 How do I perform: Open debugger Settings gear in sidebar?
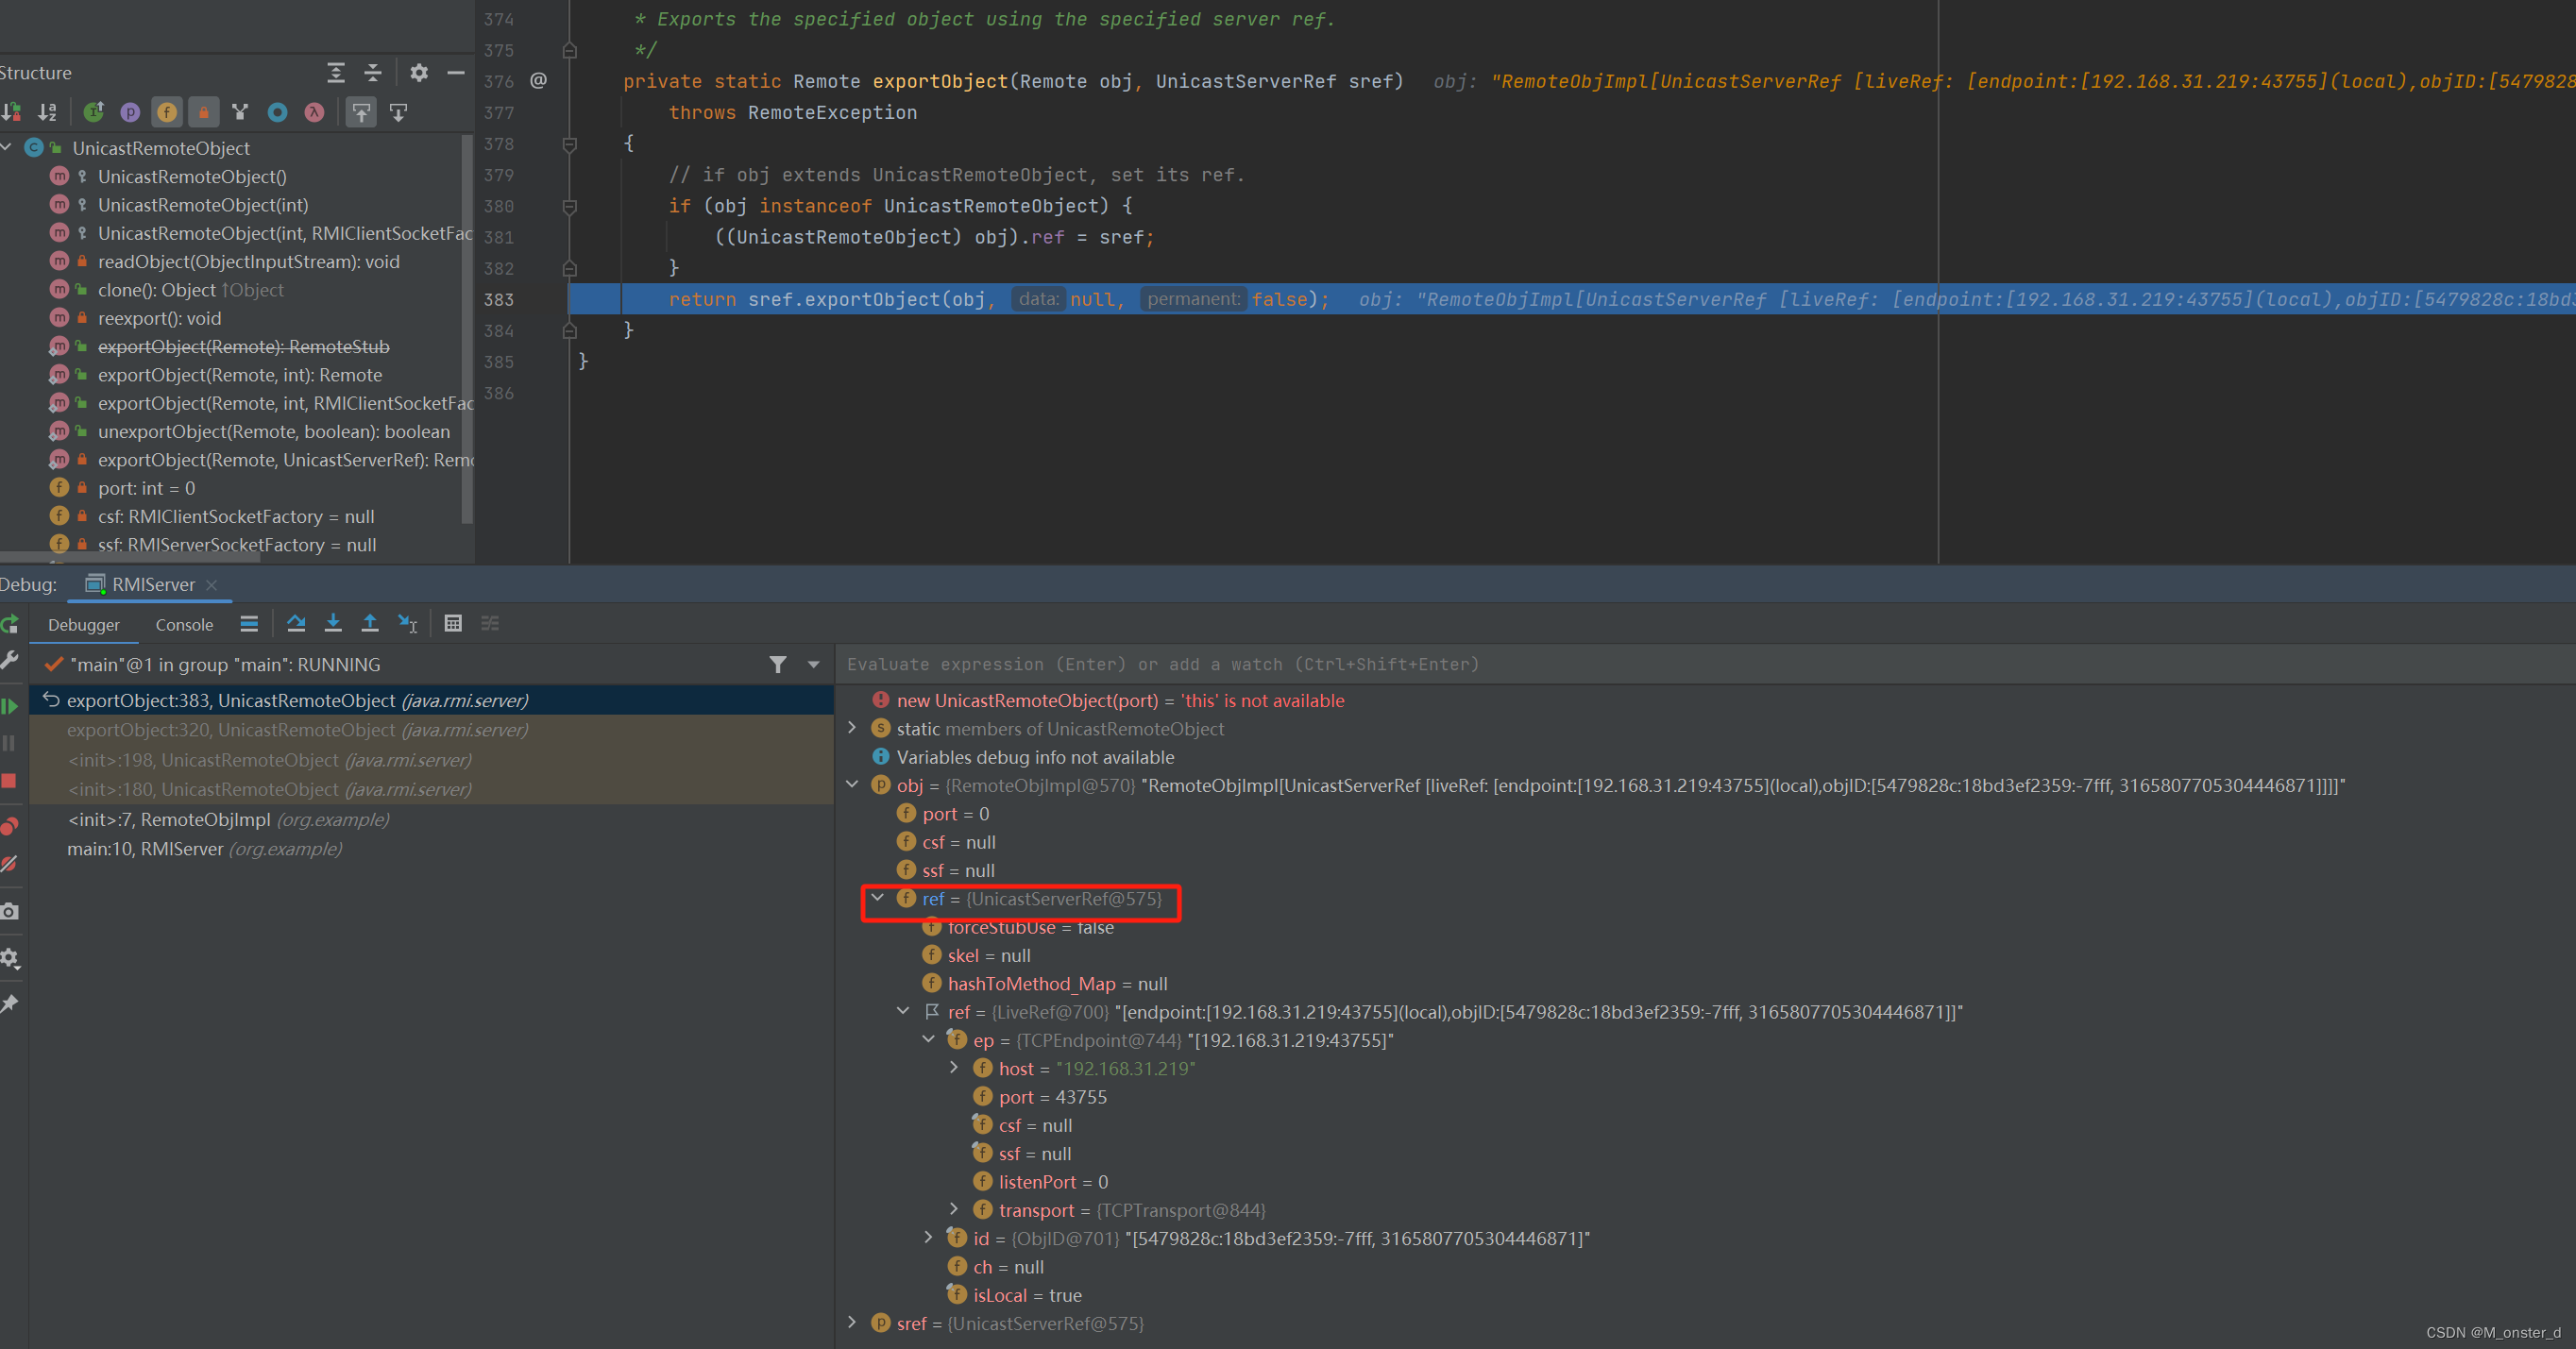tap(10, 958)
